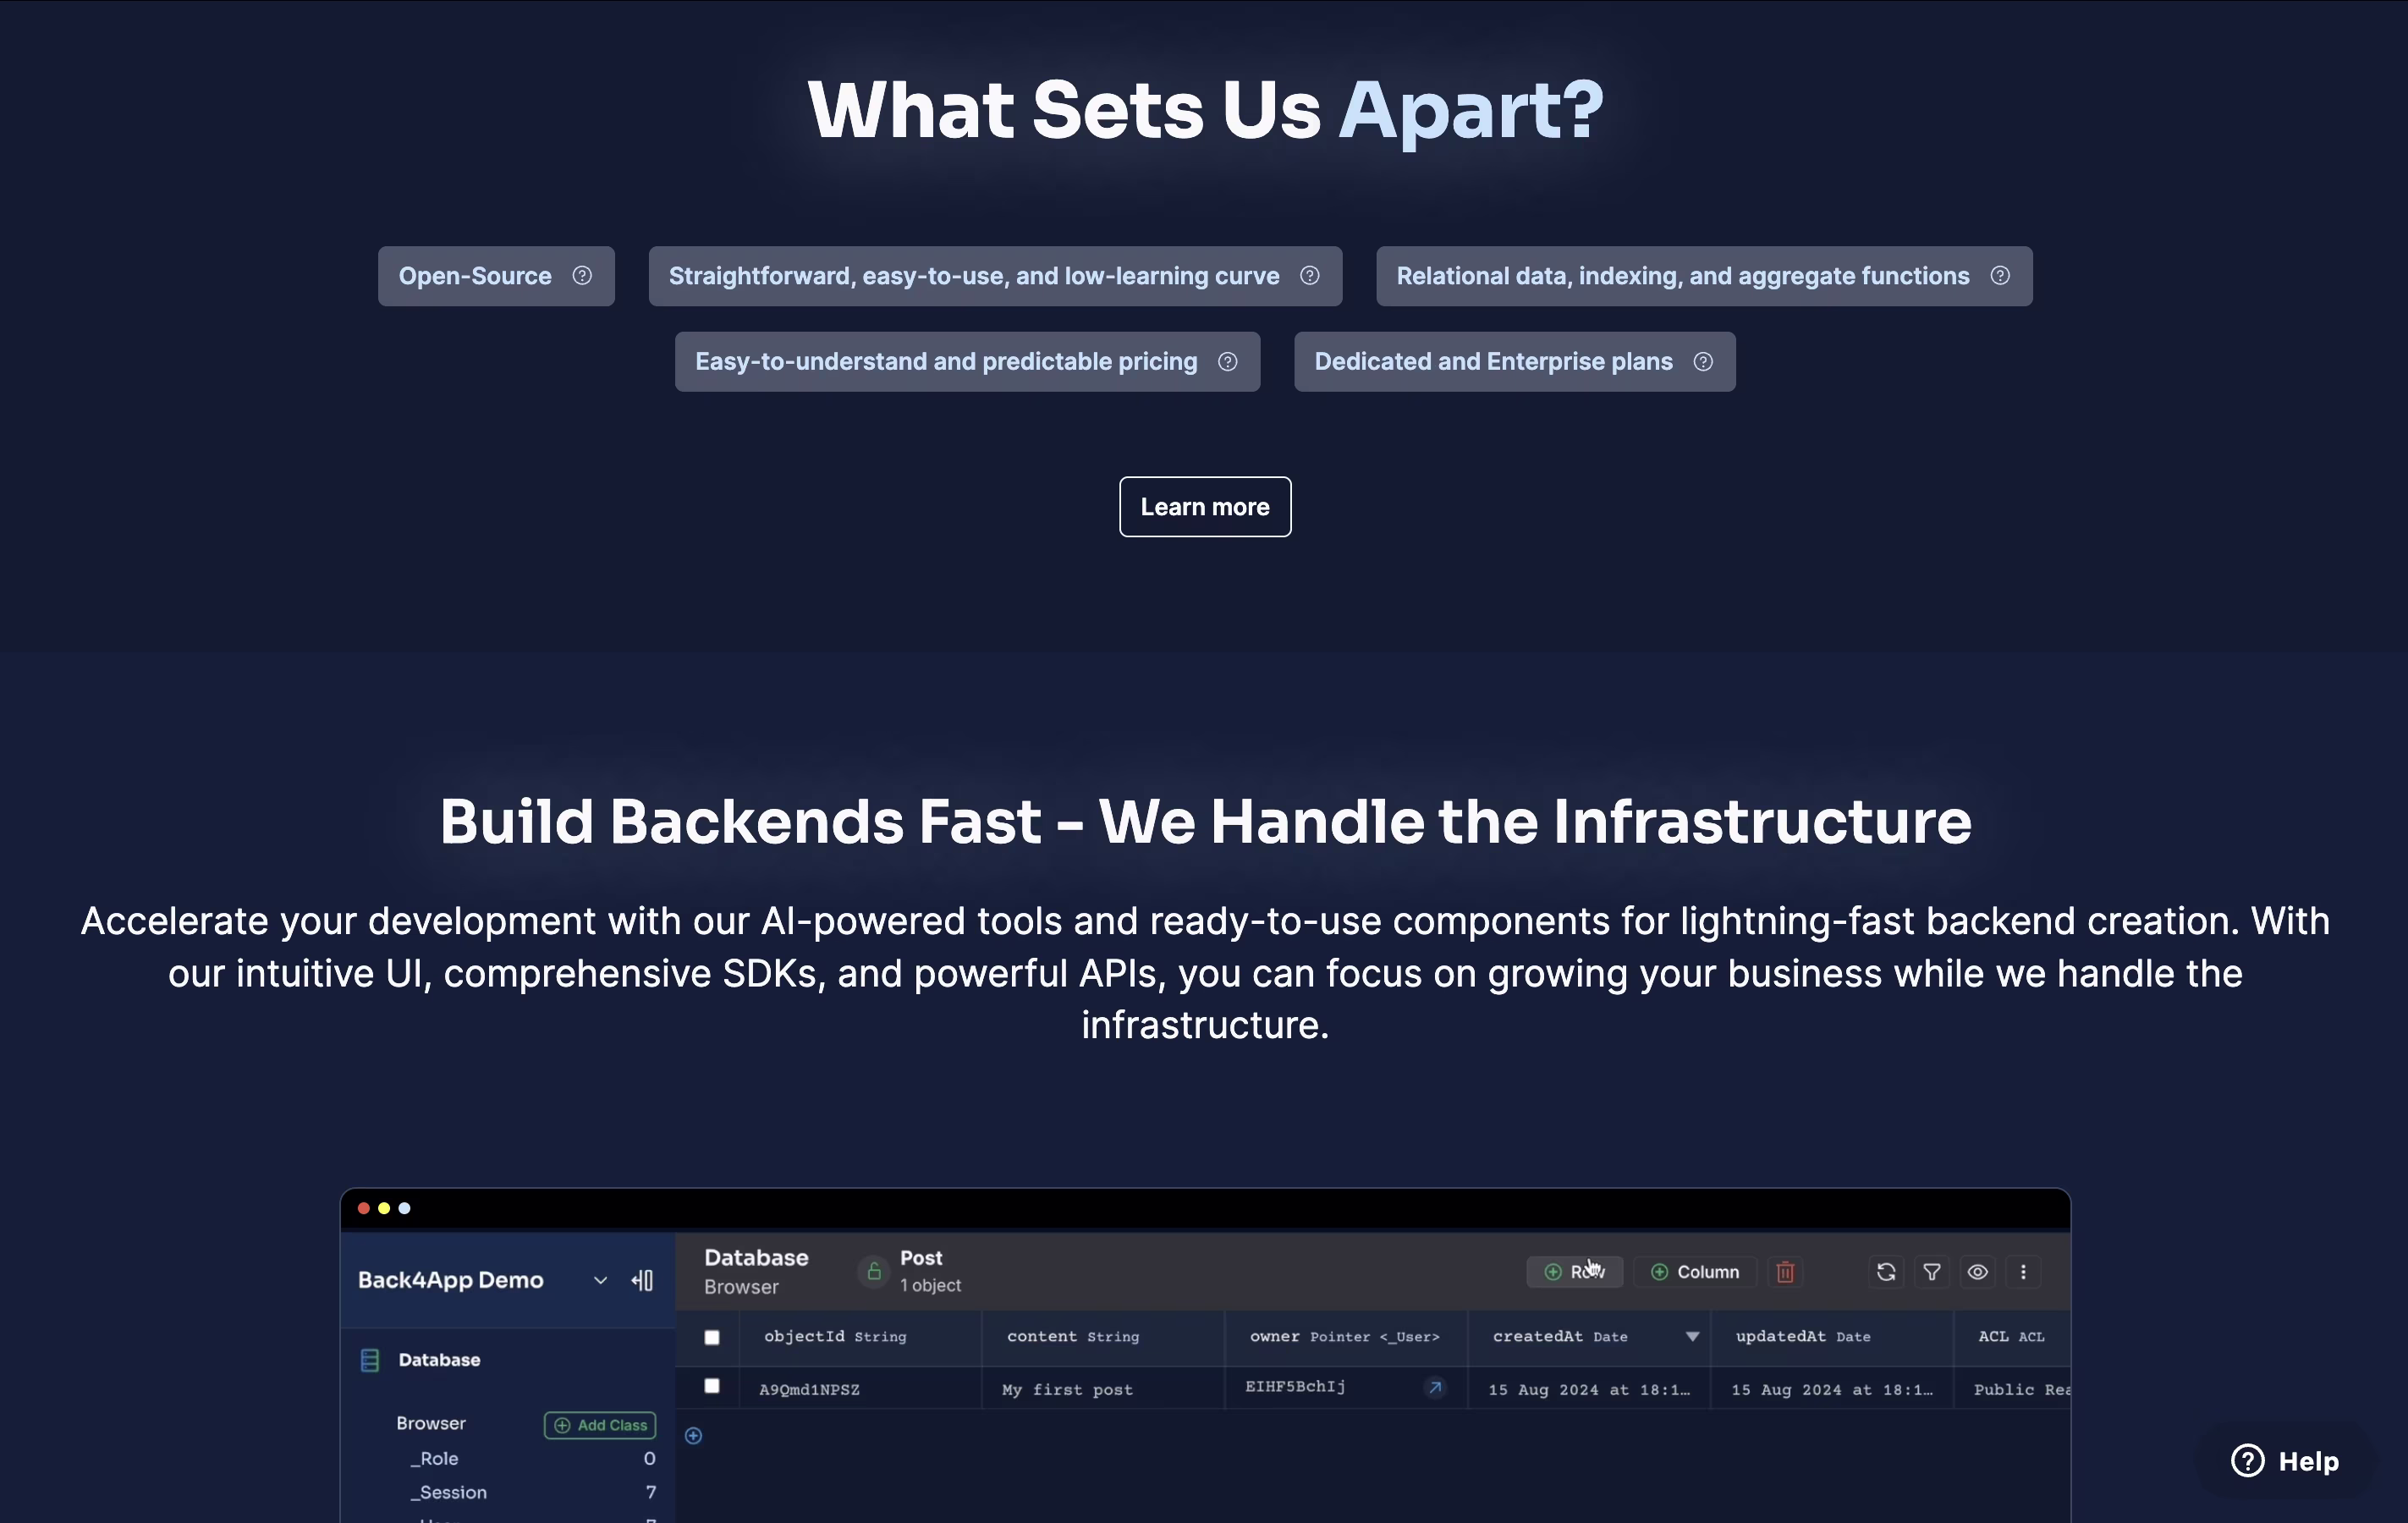This screenshot has width=2408, height=1523.
Task: Select the _Session class in sidebar
Action: [449, 1492]
